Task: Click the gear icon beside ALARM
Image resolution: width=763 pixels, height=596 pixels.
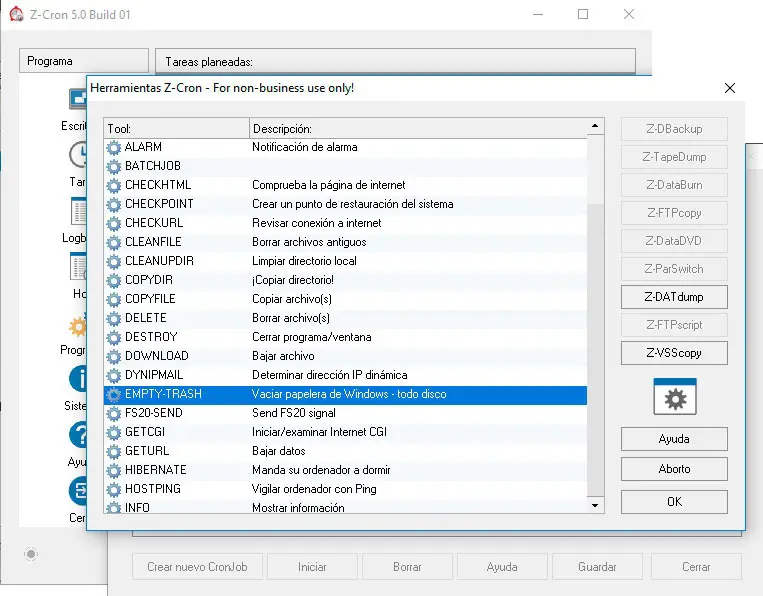Action: coord(113,147)
